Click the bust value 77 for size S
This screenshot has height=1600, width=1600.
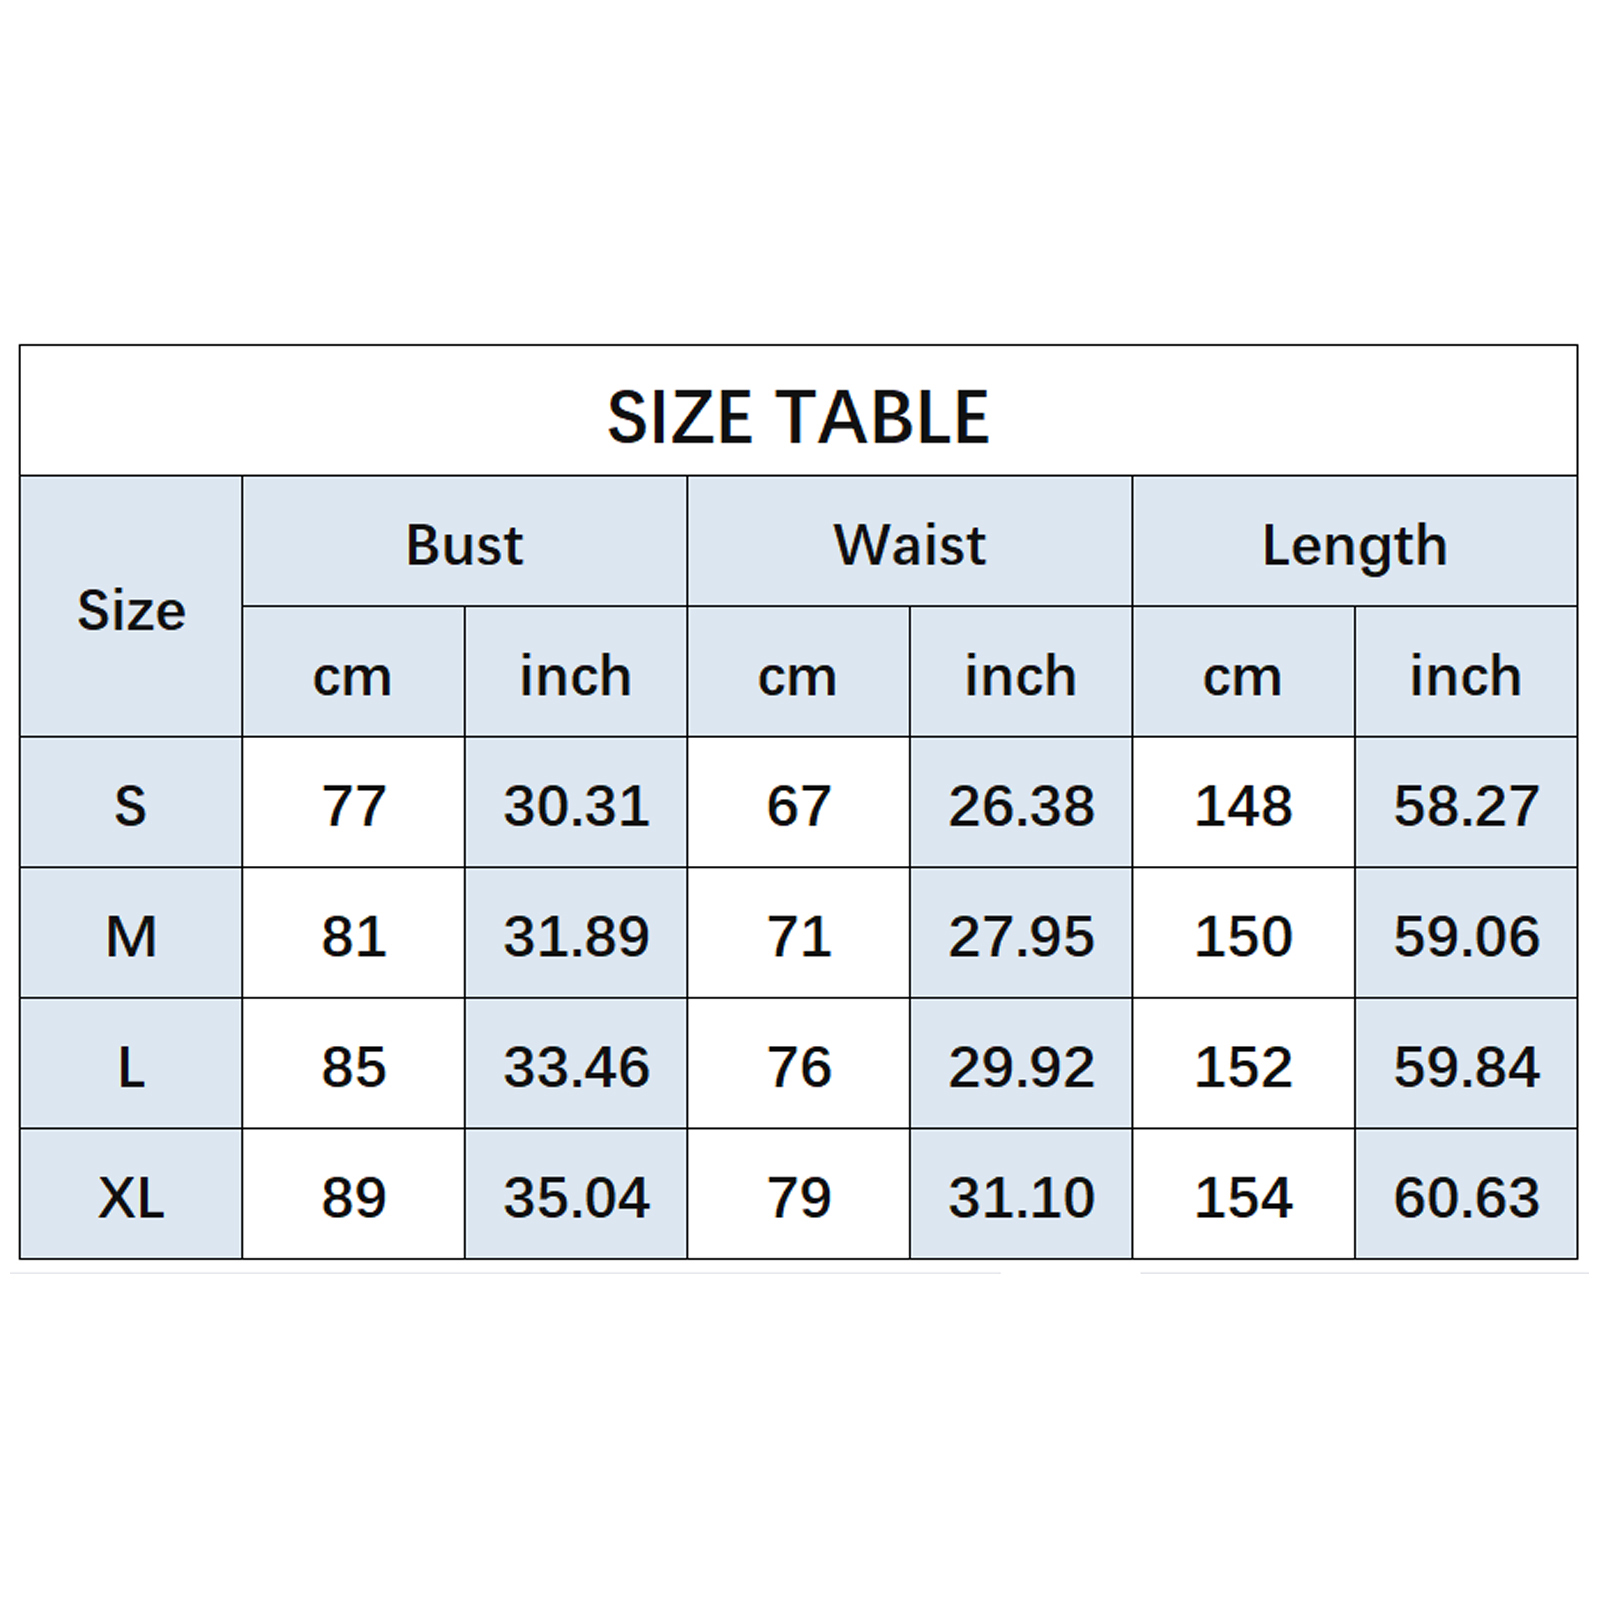click(353, 805)
